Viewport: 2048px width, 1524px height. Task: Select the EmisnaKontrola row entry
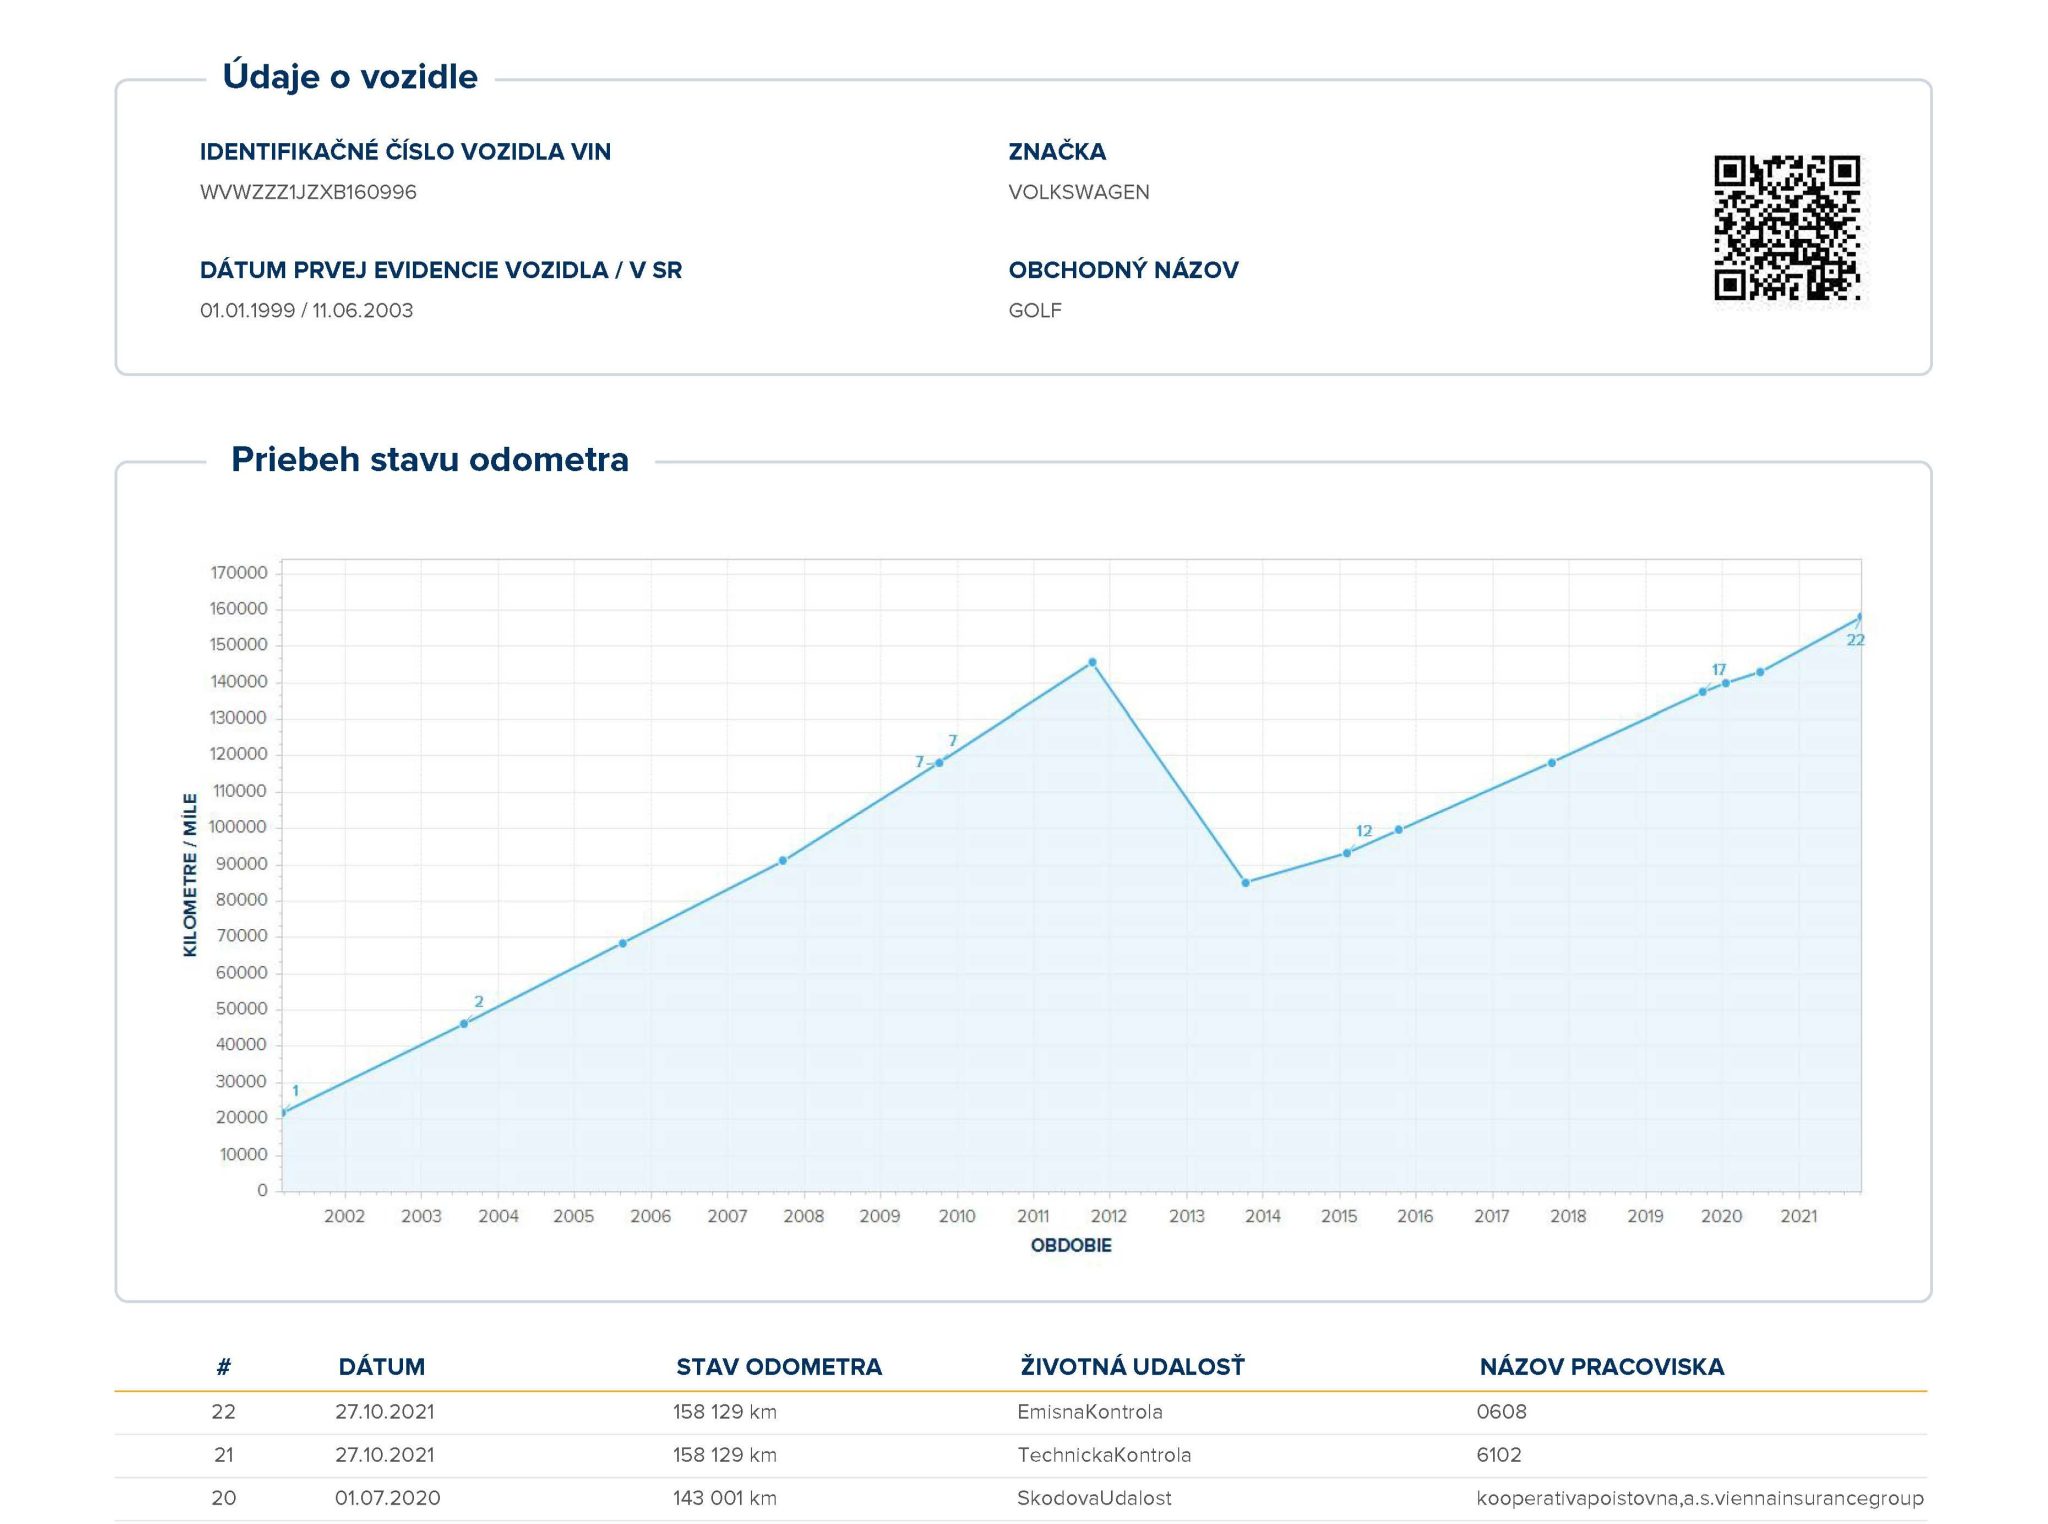[1089, 1411]
